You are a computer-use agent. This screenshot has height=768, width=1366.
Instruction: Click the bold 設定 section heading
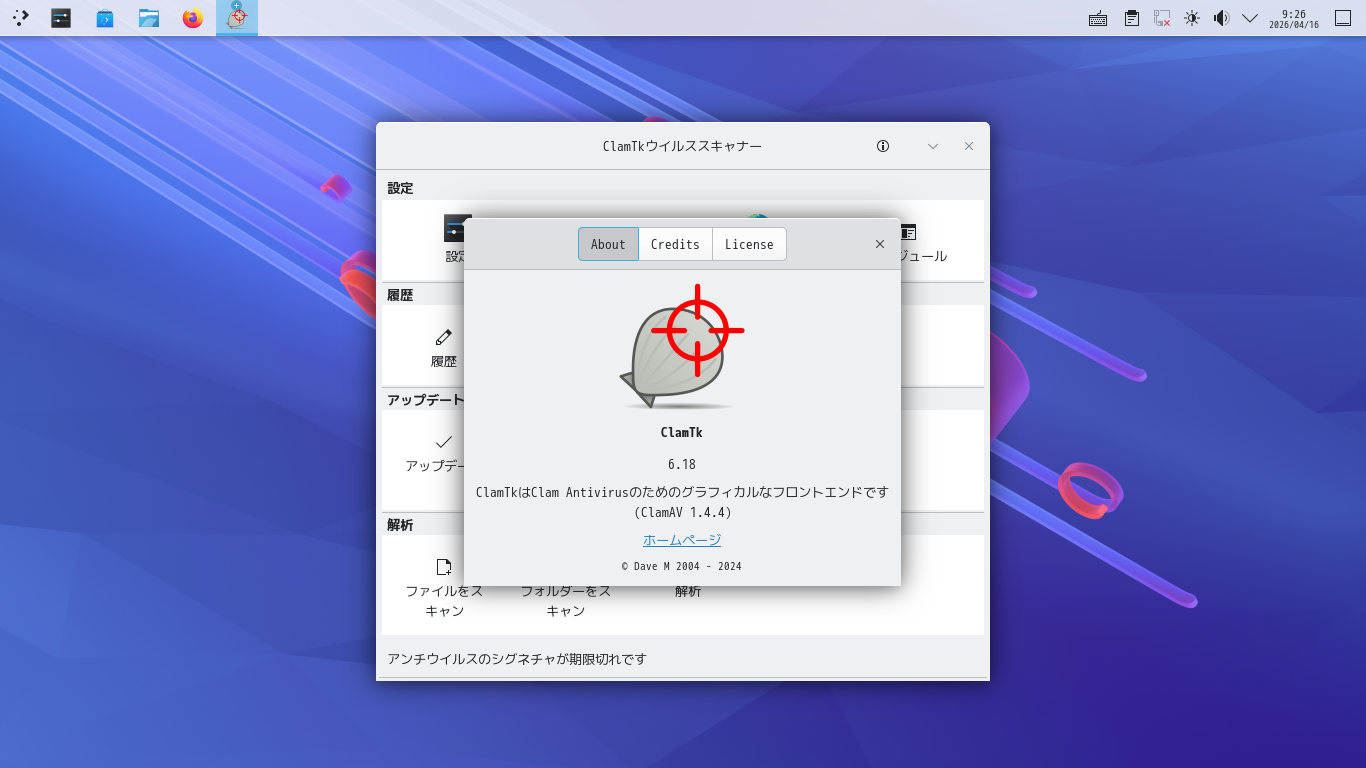point(400,188)
